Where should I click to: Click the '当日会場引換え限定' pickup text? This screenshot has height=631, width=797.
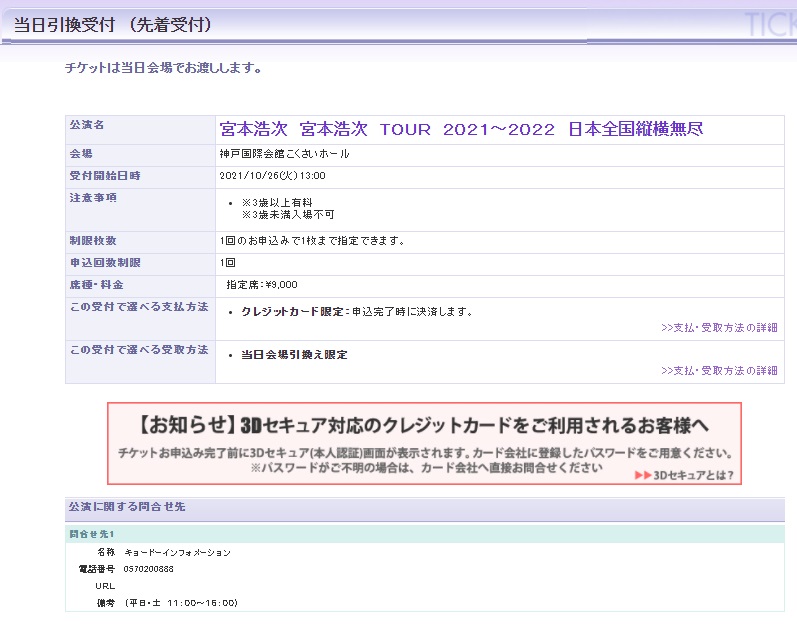point(294,355)
